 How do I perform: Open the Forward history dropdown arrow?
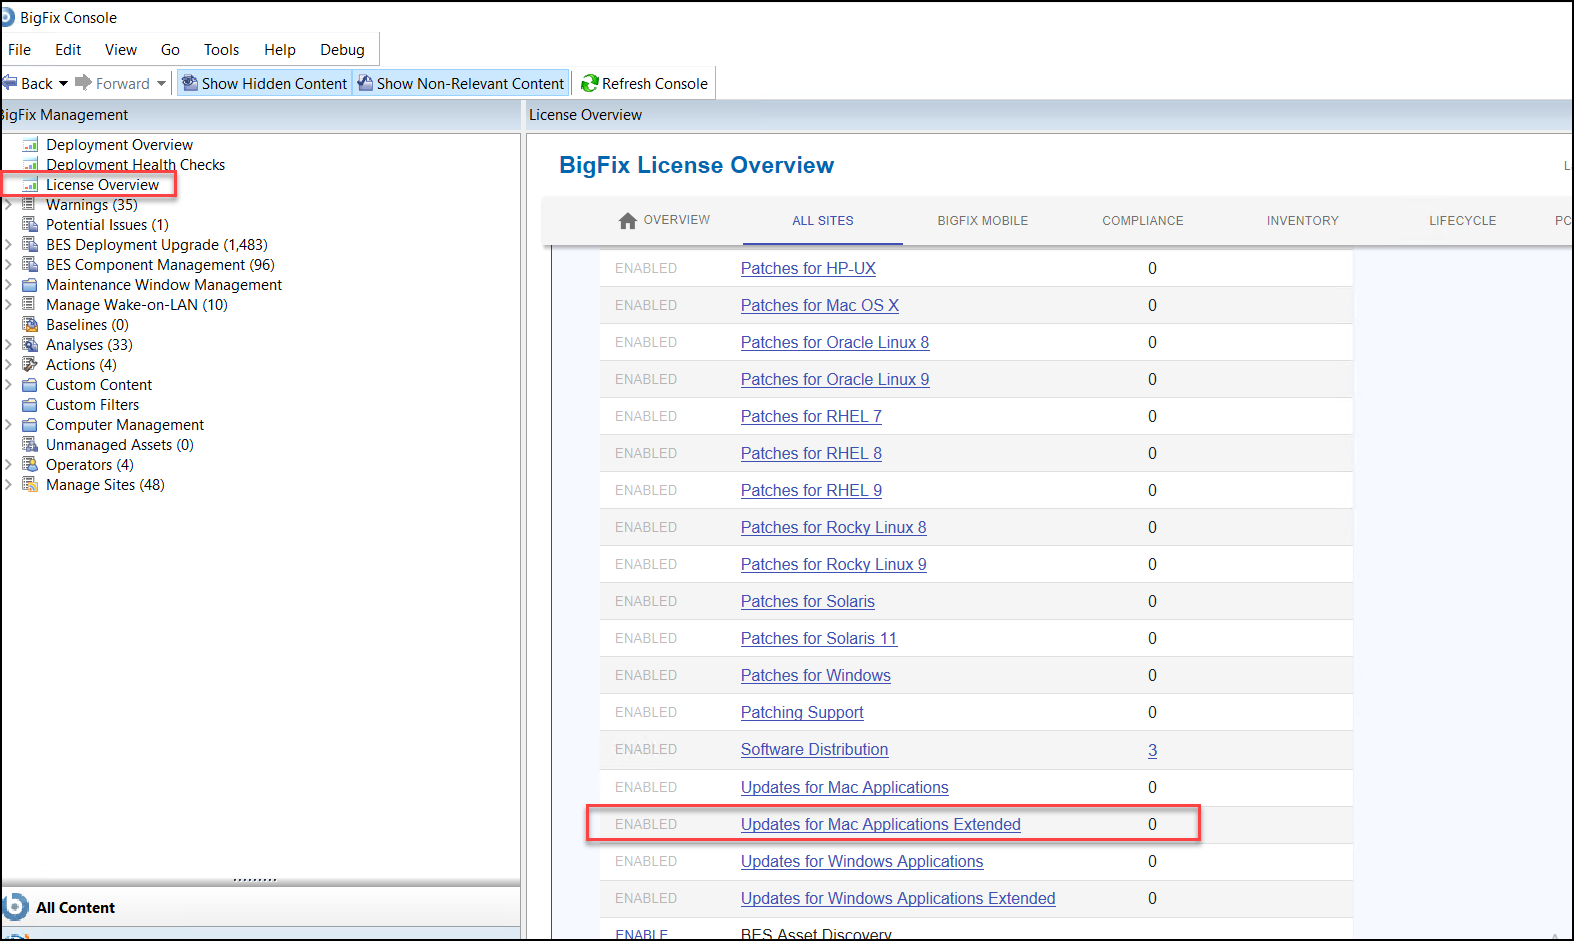[161, 84]
